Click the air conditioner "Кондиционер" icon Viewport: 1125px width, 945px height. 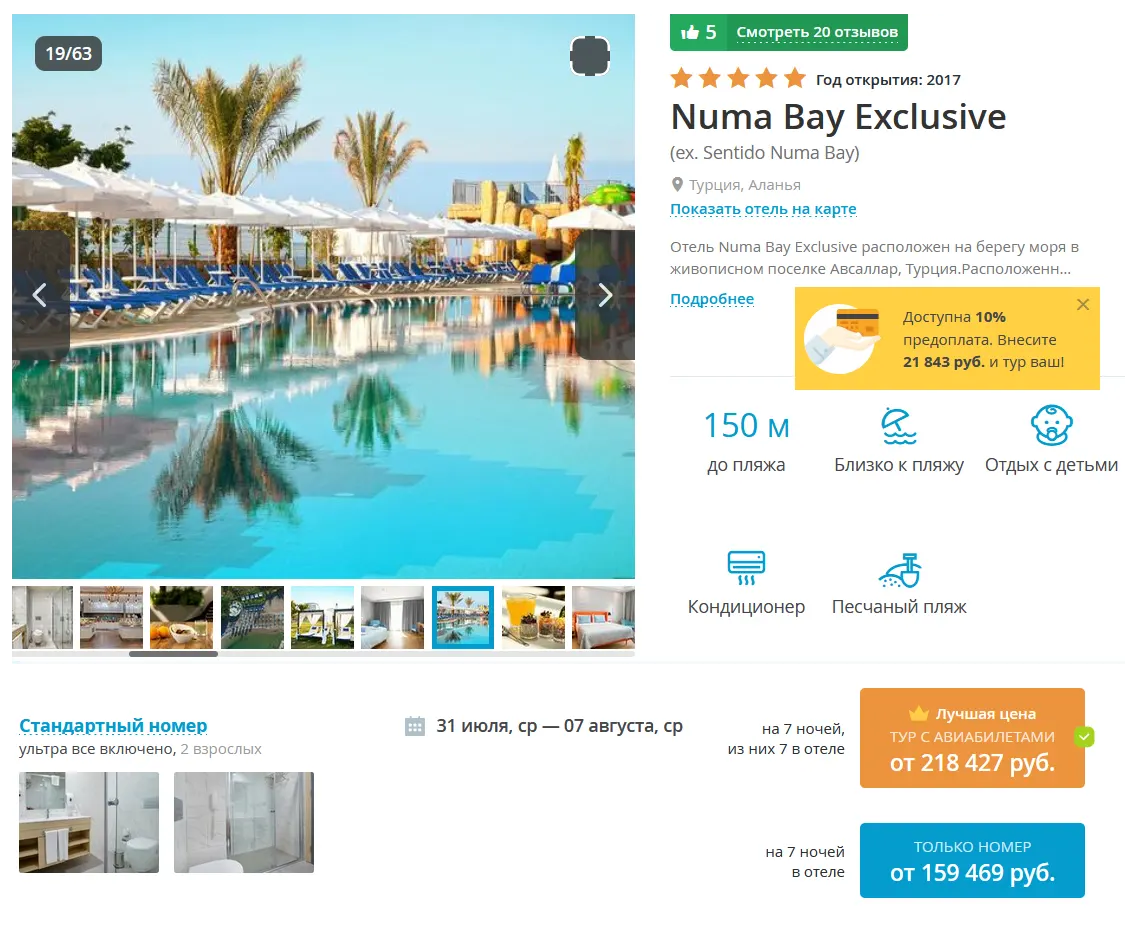[x=746, y=568]
